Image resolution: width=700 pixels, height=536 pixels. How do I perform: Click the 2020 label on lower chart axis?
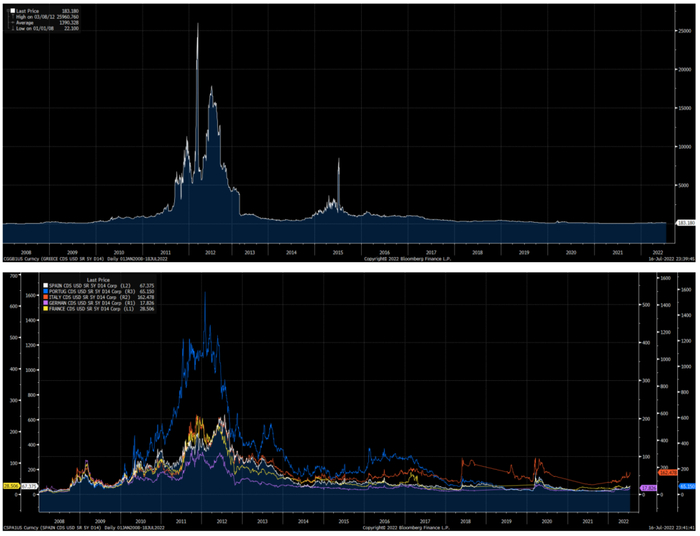(546, 521)
